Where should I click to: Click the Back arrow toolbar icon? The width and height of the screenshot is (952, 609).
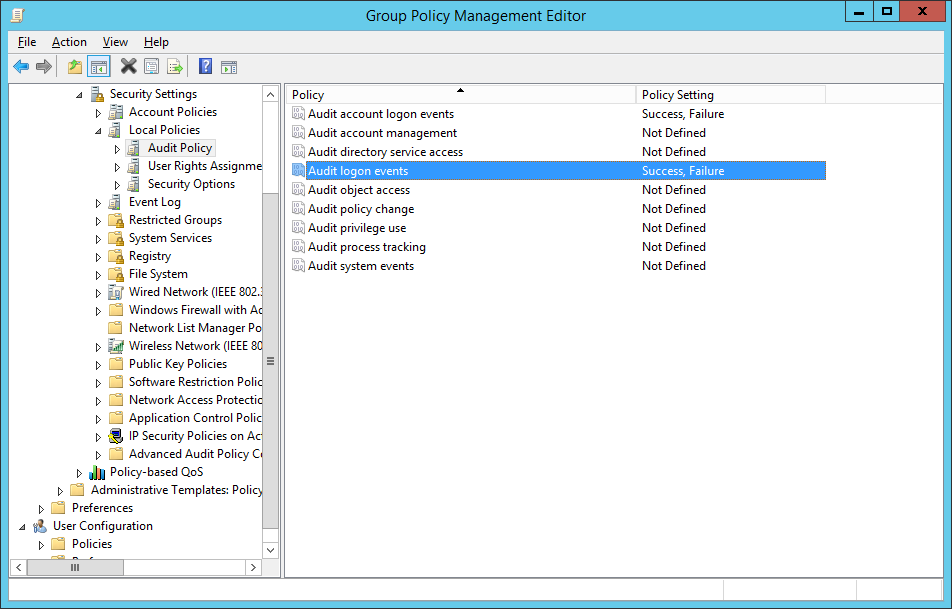[x=21, y=66]
